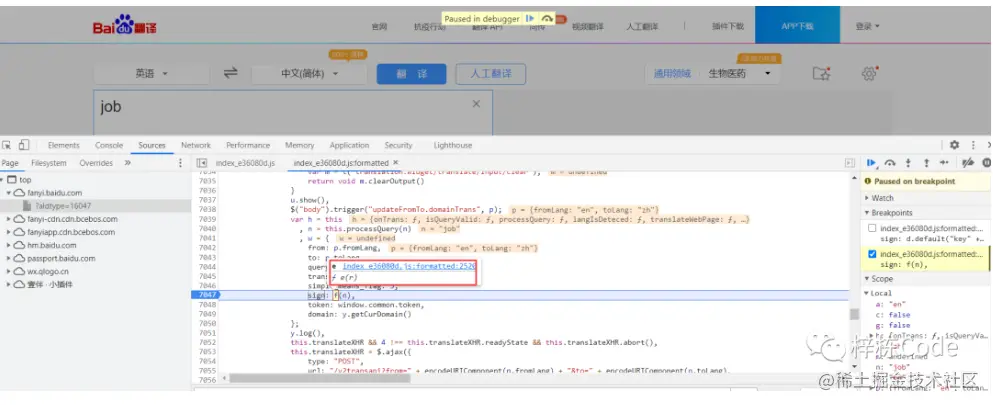Close the index_e36080d.js:formatted tab

tap(395, 163)
